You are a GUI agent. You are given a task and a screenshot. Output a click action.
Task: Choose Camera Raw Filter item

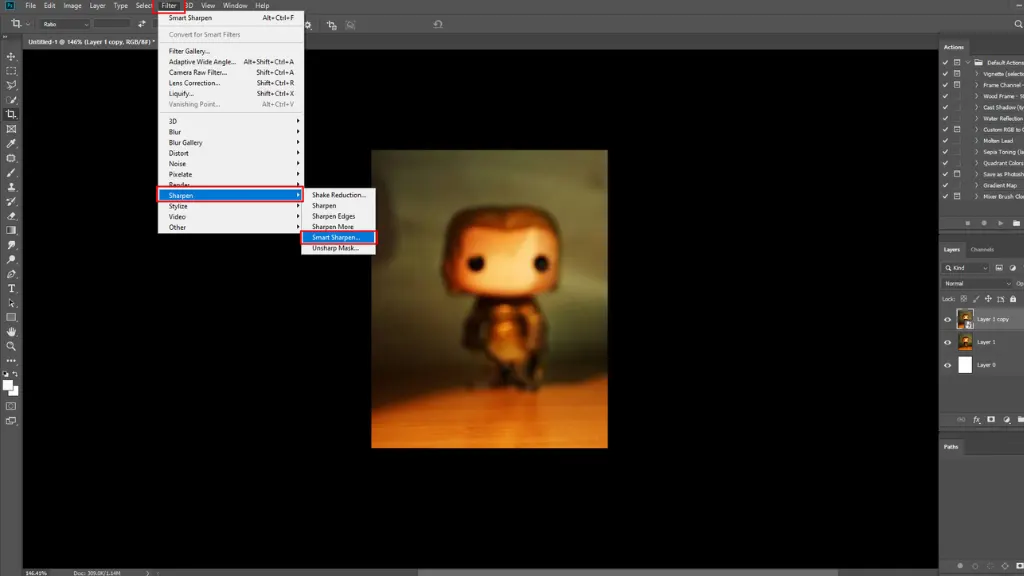coord(231,72)
